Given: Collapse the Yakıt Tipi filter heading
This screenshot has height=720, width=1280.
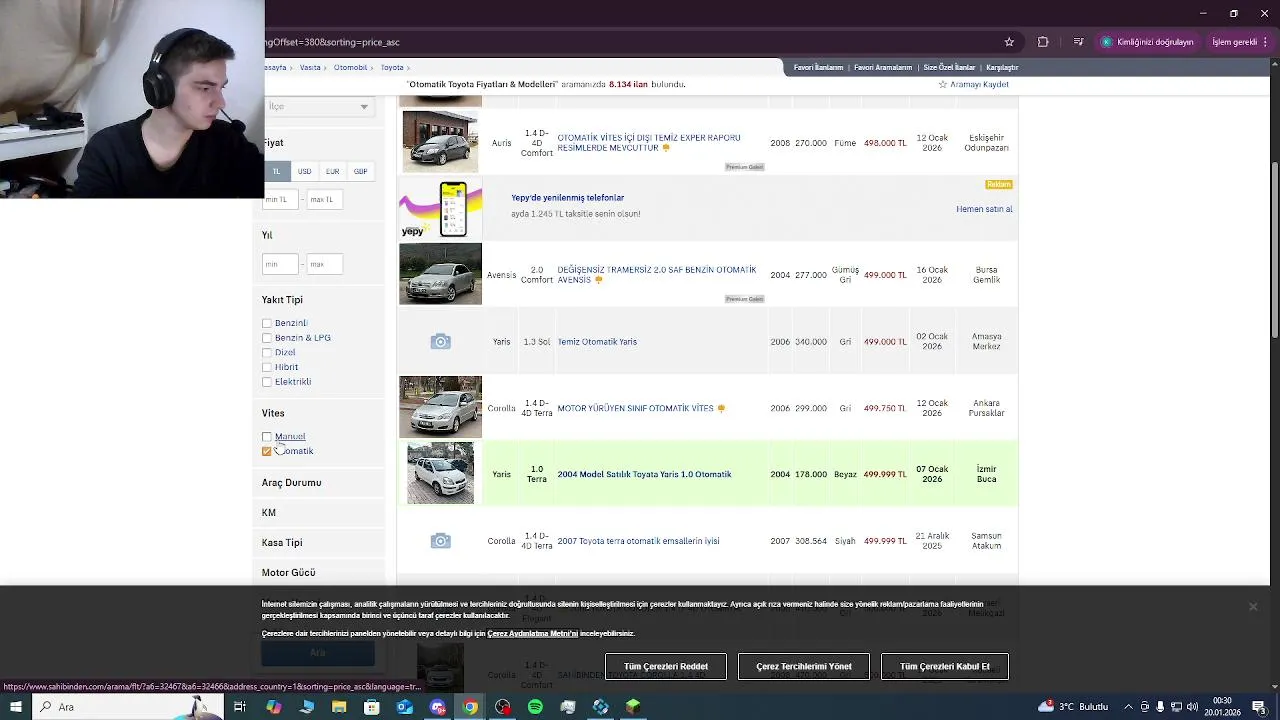Looking at the screenshot, I should click(x=282, y=300).
